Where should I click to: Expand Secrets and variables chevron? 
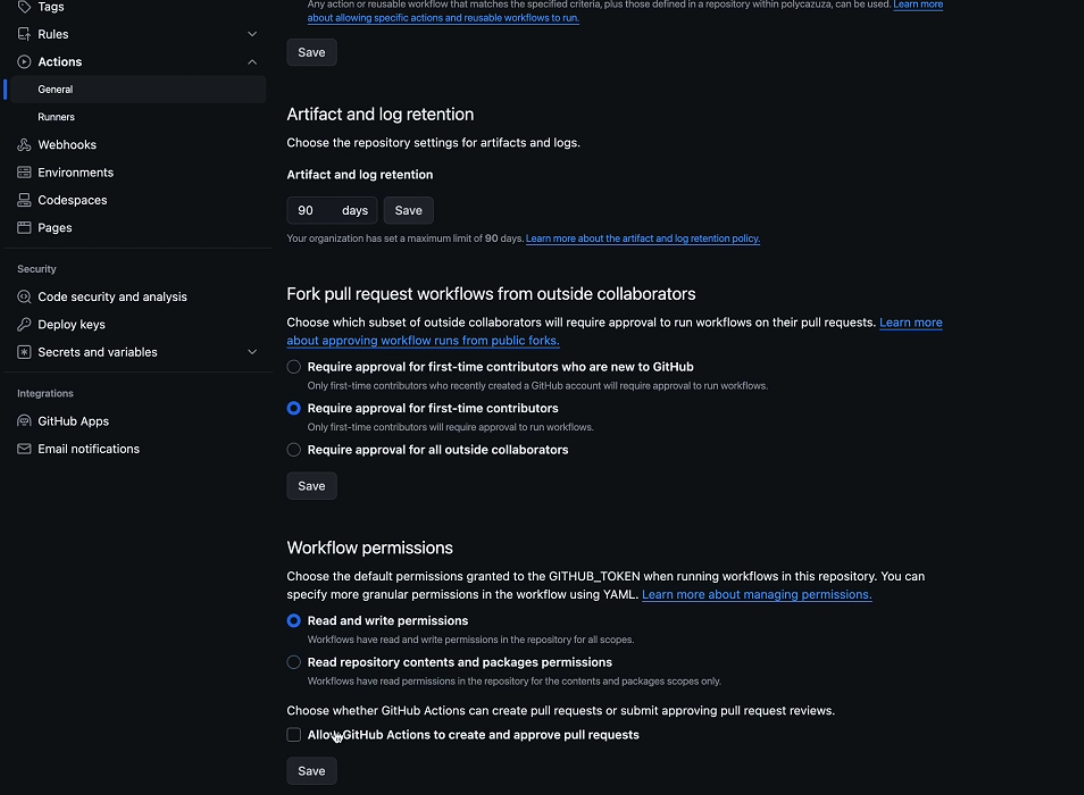(x=252, y=352)
